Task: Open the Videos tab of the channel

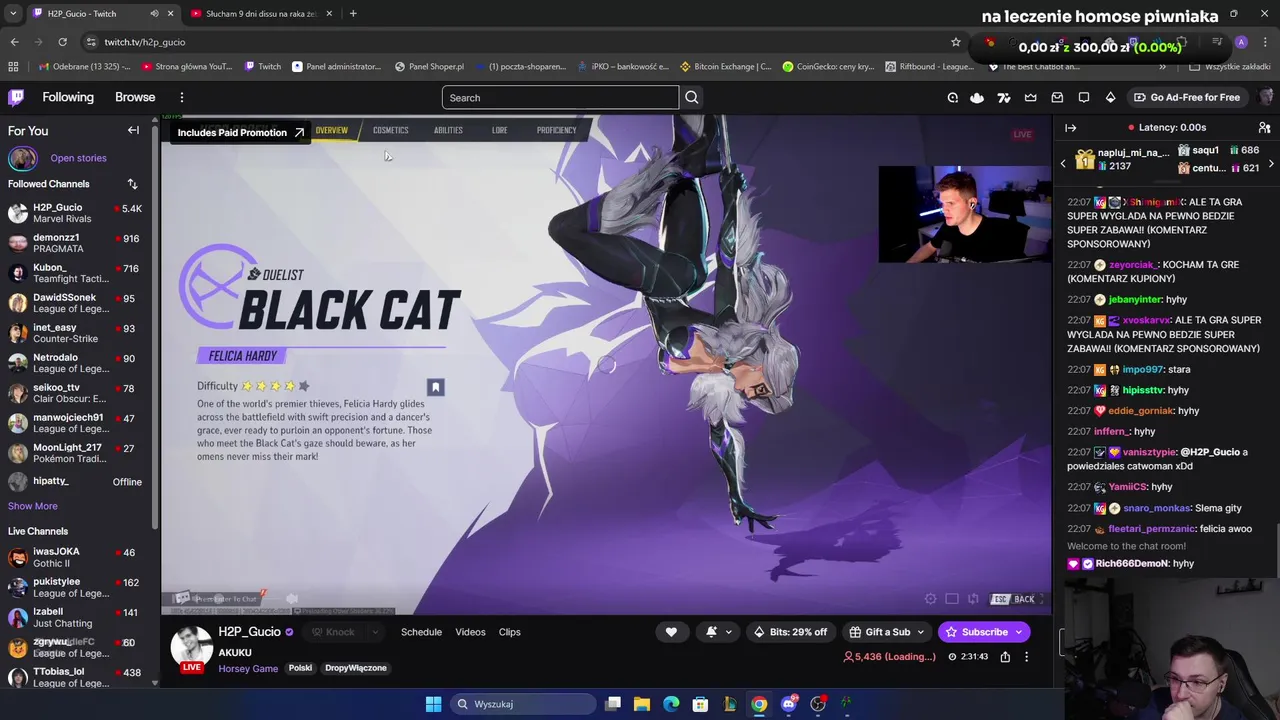Action: pos(470,632)
